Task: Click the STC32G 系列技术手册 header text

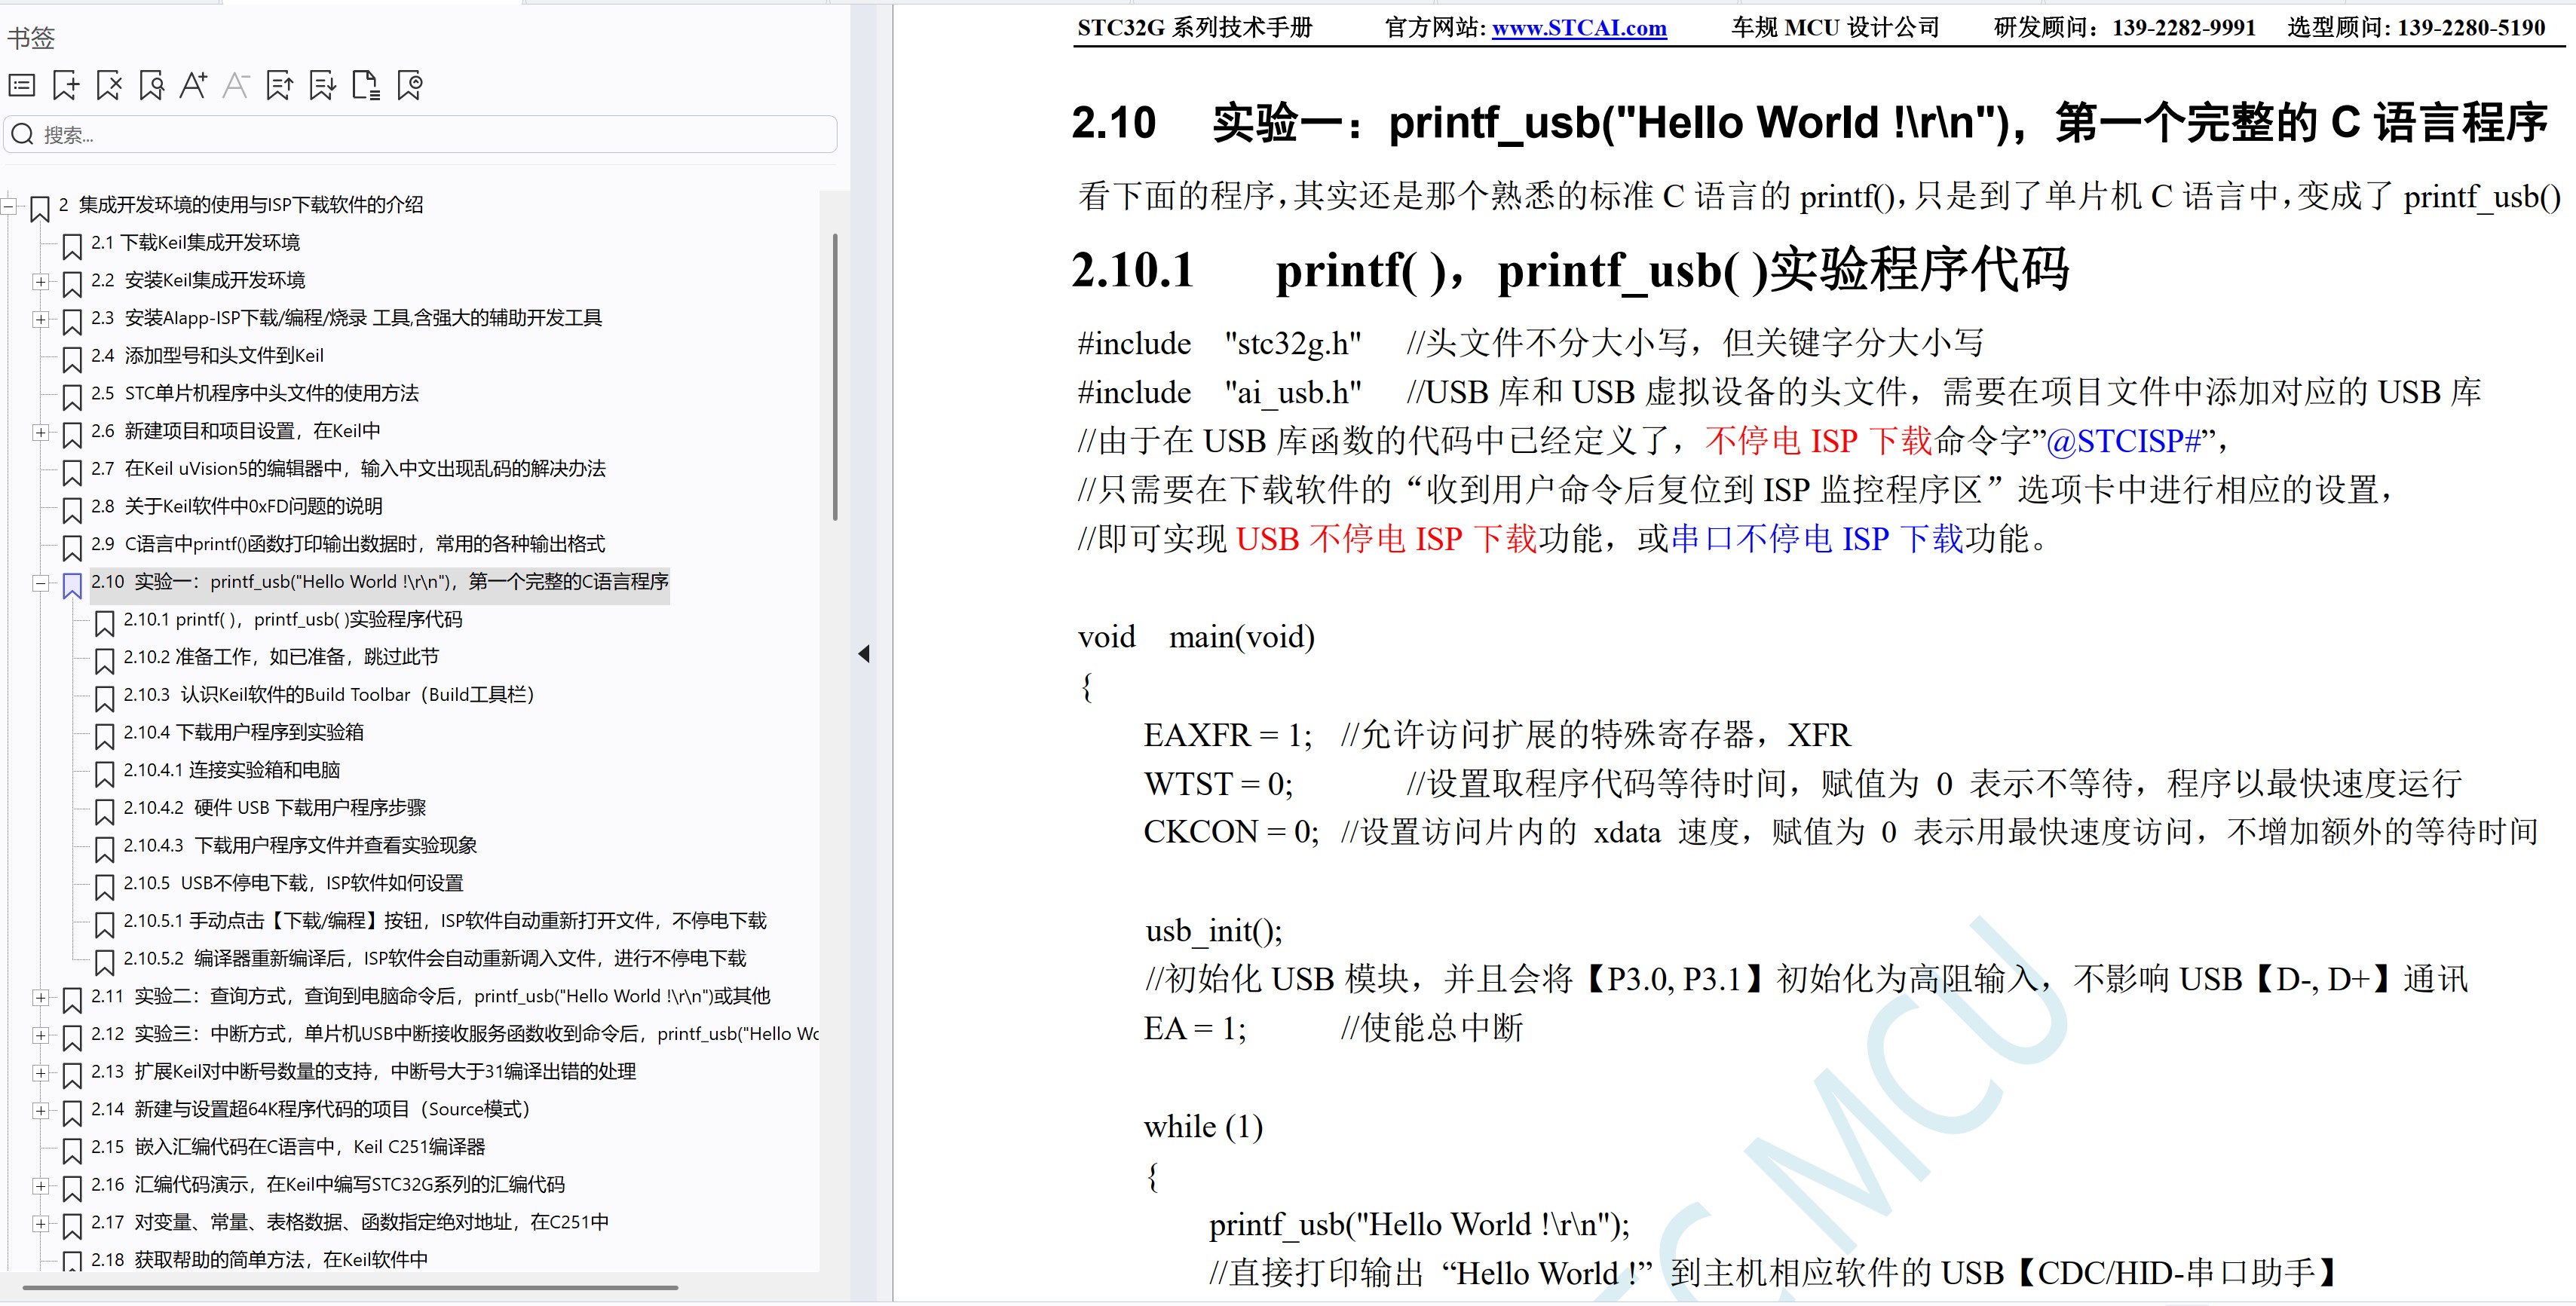Action: point(1195,28)
